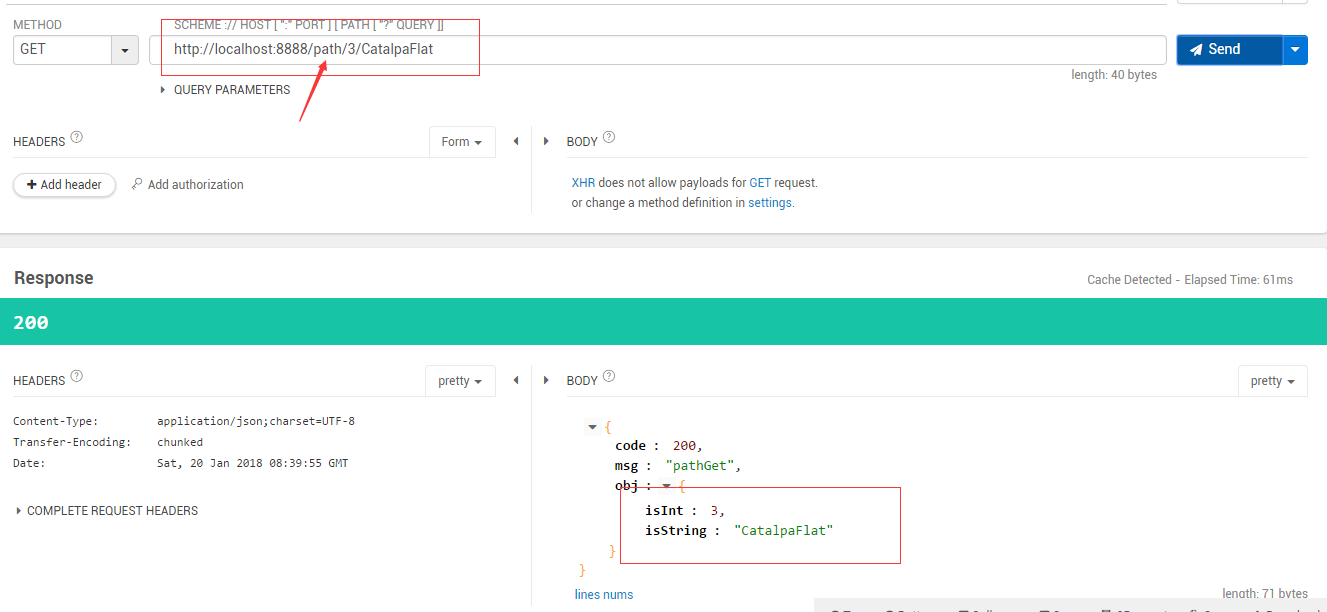Viewport: 1327px width, 612px height.
Task: Open the headers Form mode dropdown
Action: pyautogui.click(x=462, y=142)
